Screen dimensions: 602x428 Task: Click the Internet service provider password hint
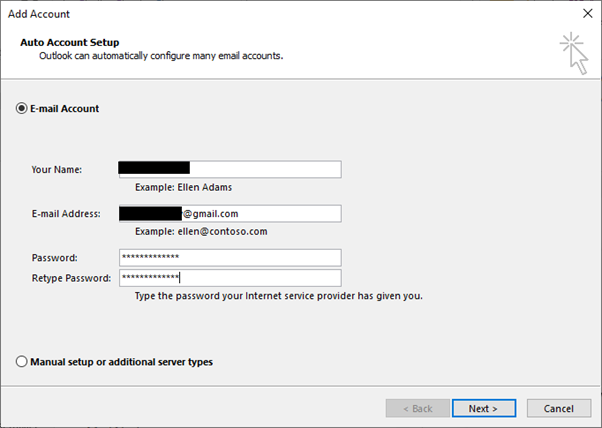pos(278,296)
